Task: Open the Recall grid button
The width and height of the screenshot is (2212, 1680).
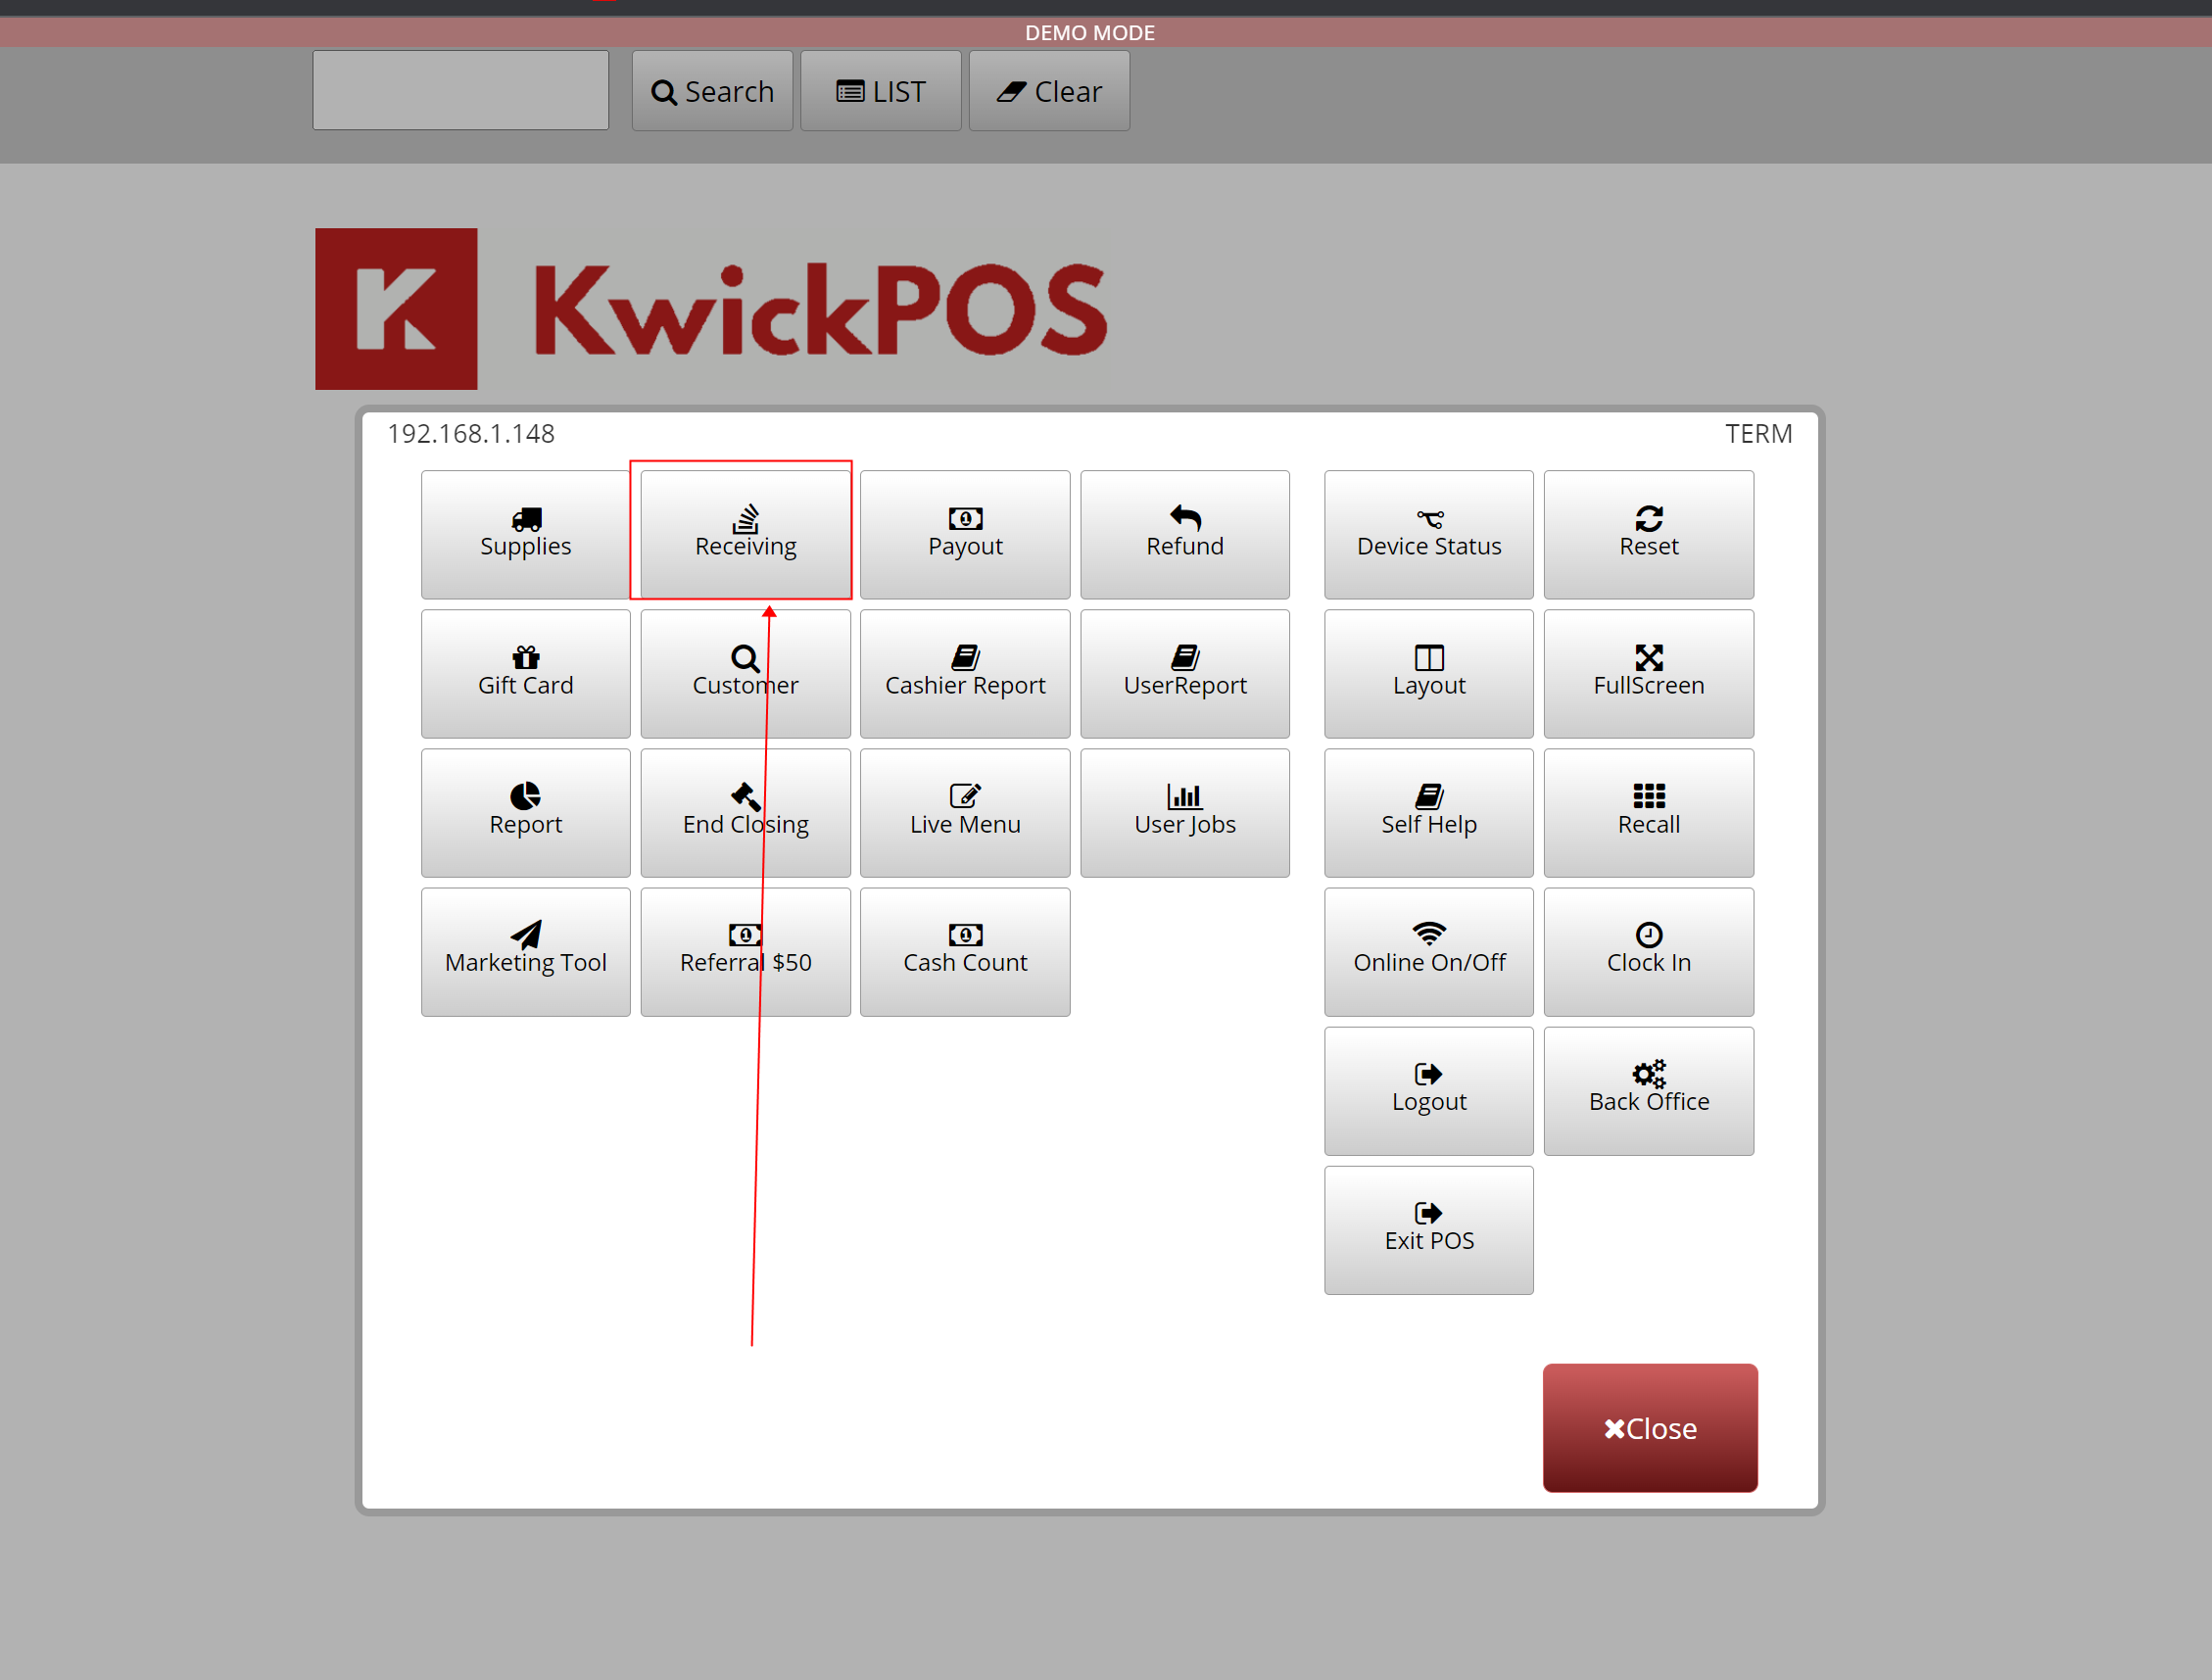Action: click(x=1649, y=813)
